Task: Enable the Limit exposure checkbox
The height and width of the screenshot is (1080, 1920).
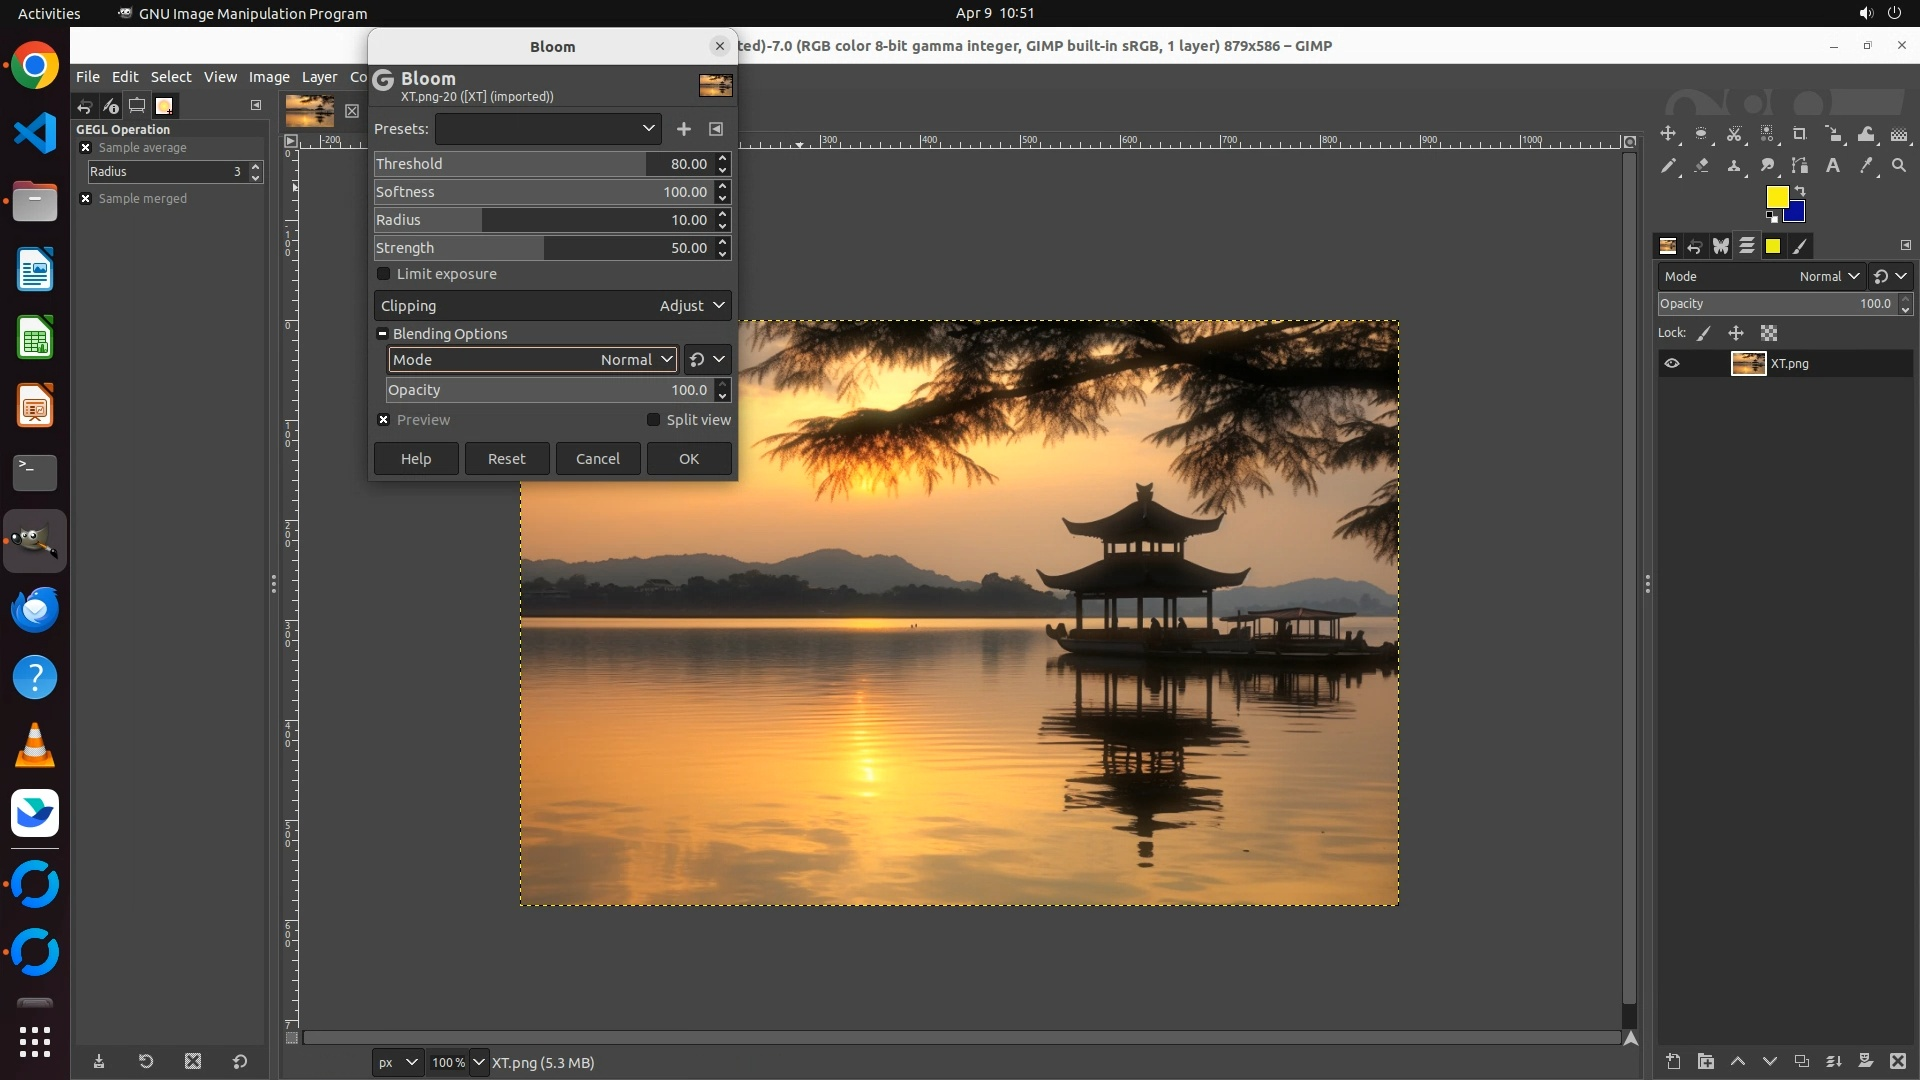Action: (384, 274)
